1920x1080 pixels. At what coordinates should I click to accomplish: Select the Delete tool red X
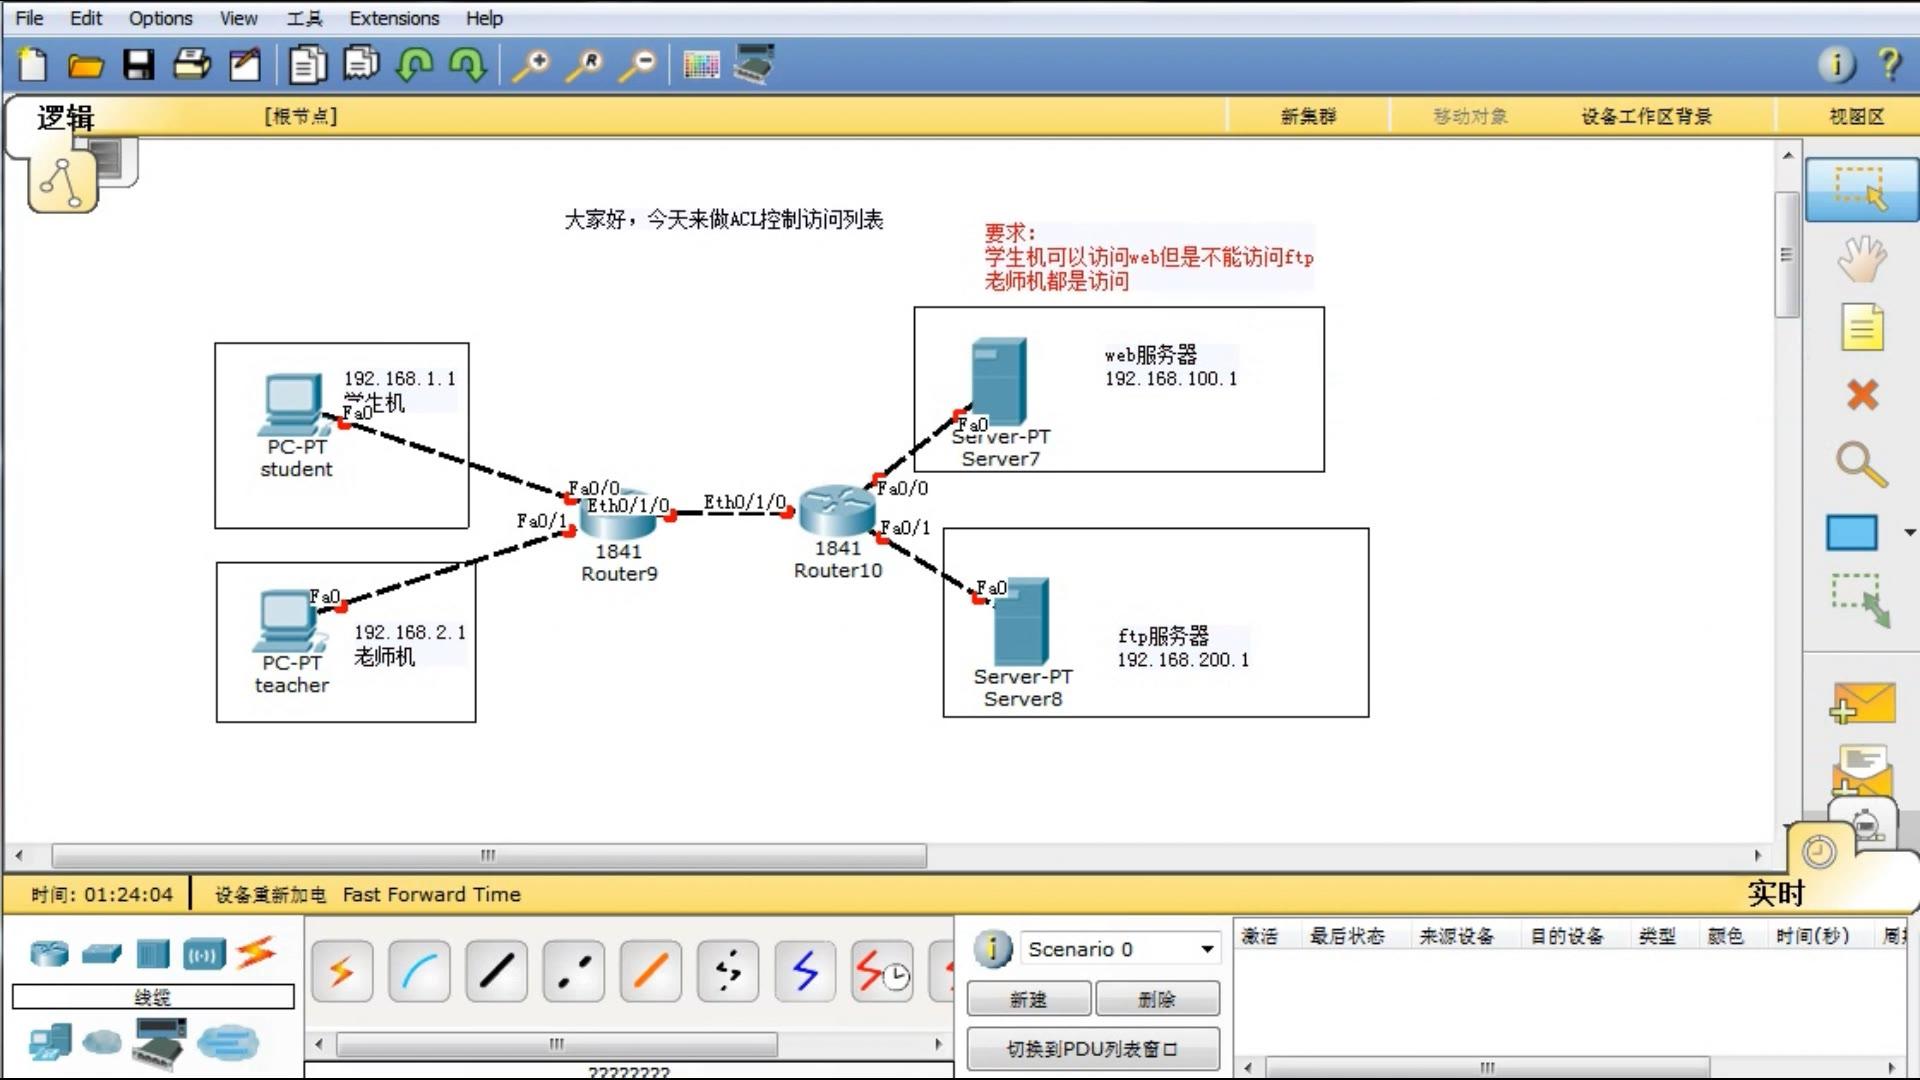(1861, 395)
